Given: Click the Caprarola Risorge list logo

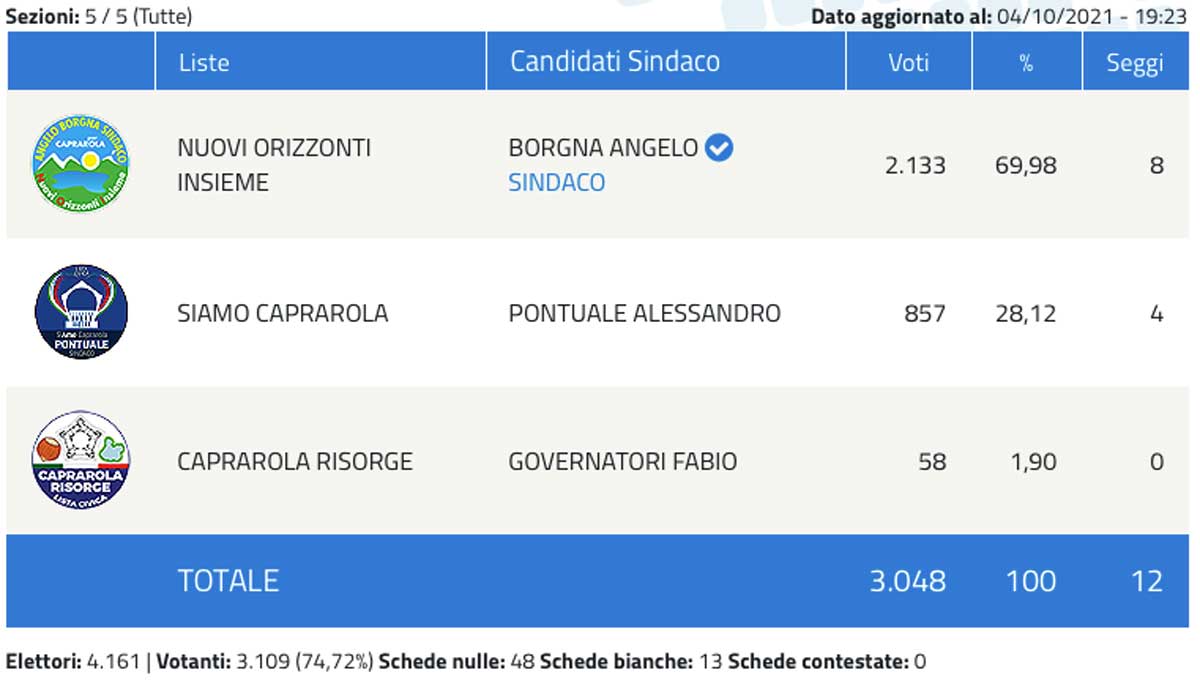Looking at the screenshot, I should 81,460.
